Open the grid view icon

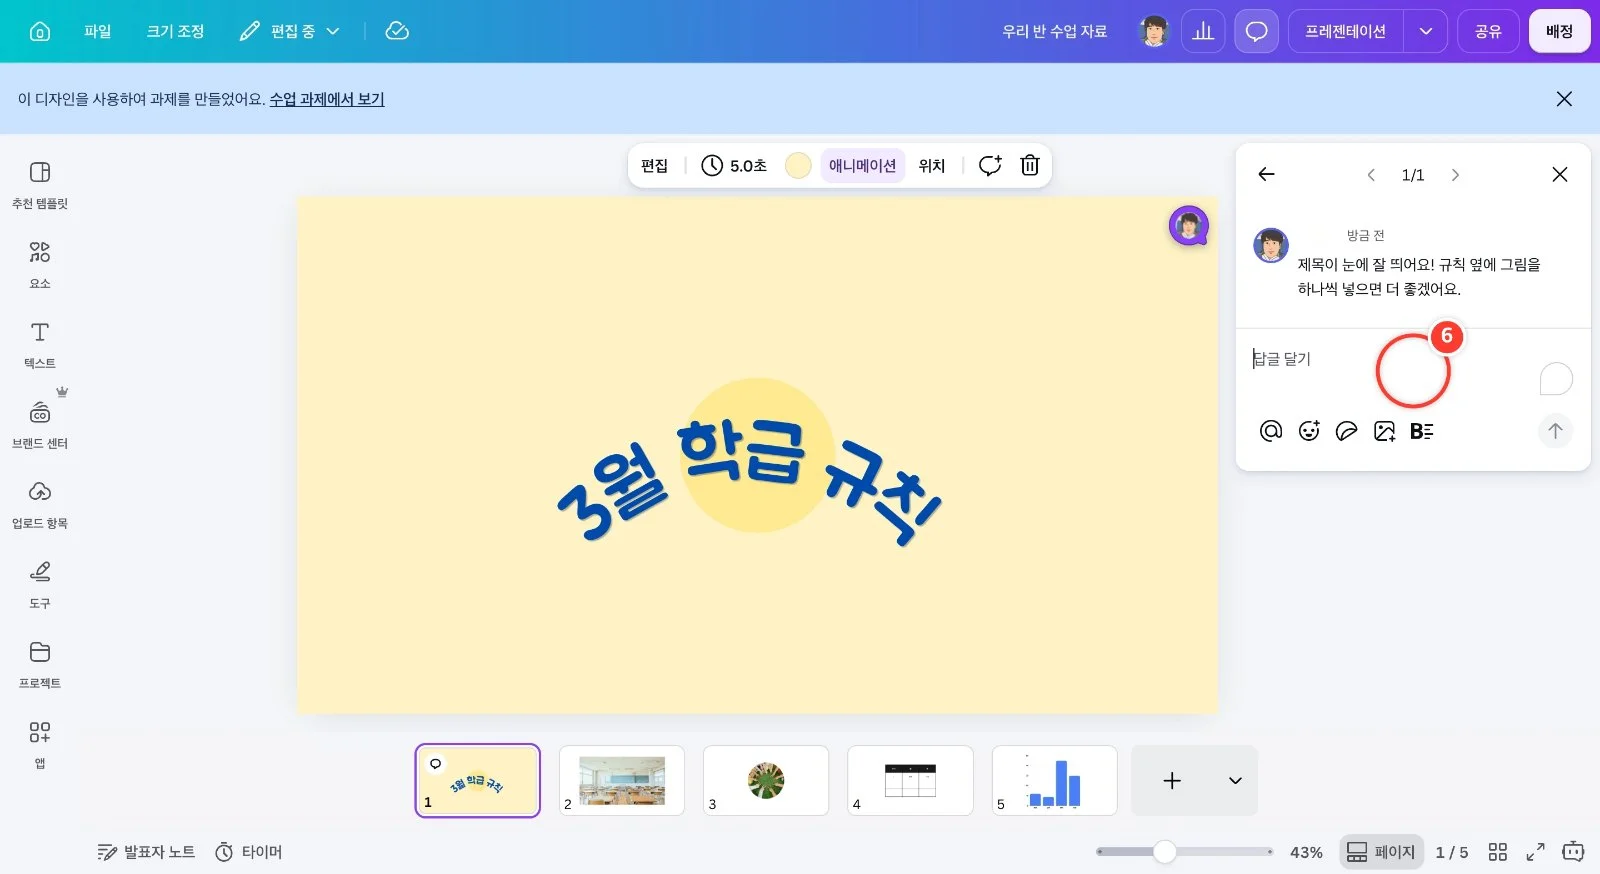(1497, 852)
